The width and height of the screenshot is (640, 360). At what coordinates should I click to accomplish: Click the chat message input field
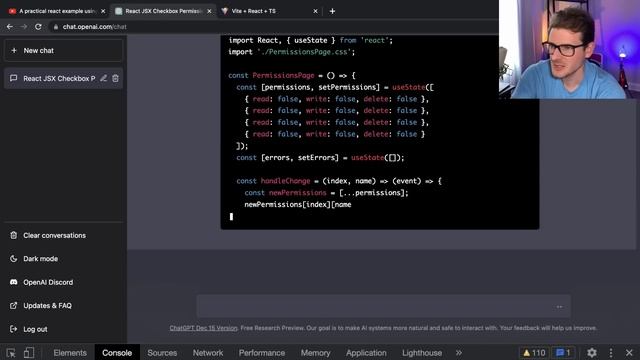383,307
